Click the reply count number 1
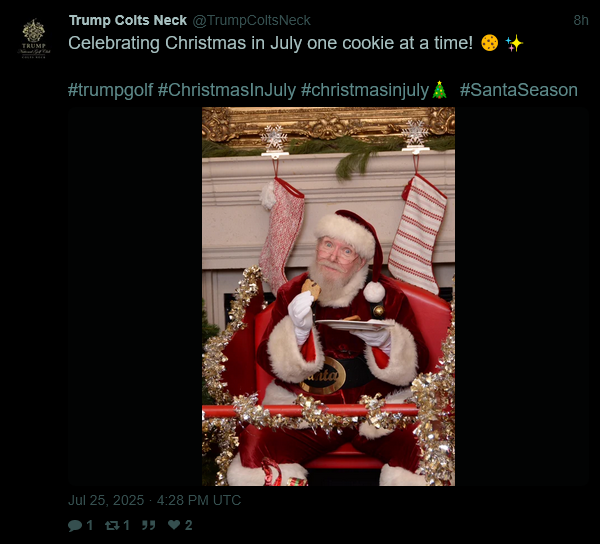The width and height of the screenshot is (600, 544). [90, 525]
